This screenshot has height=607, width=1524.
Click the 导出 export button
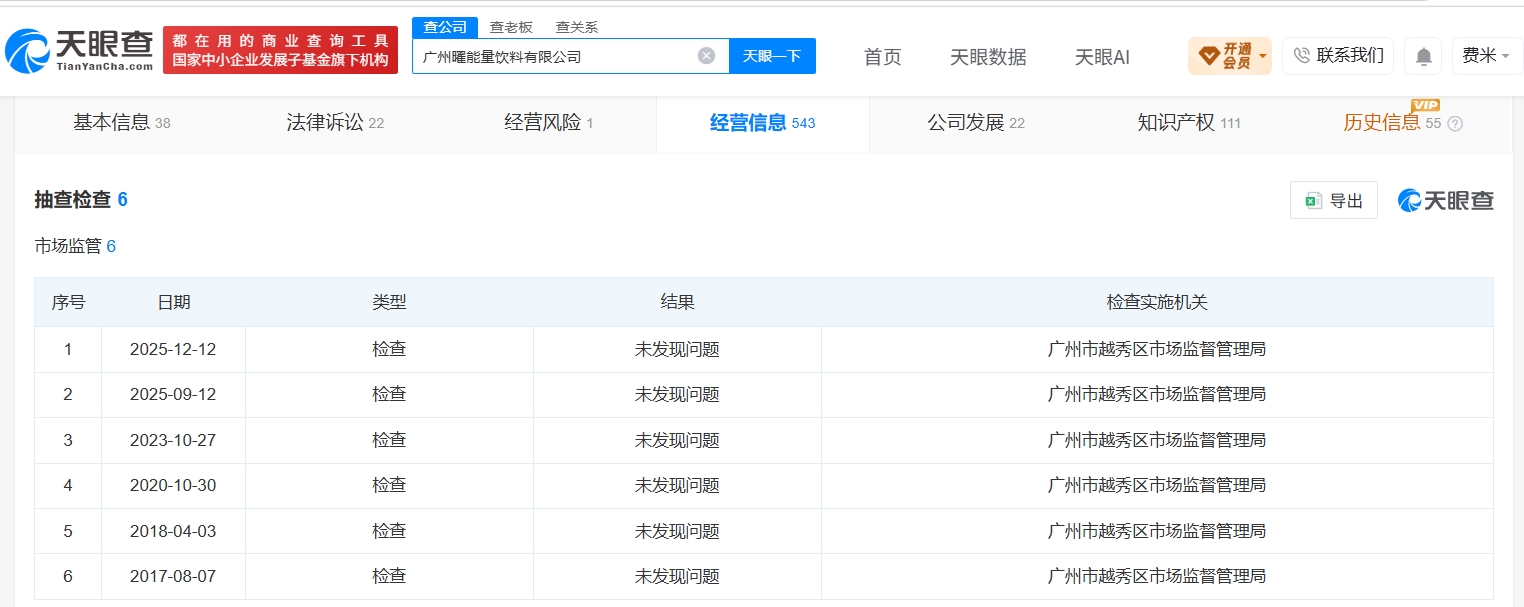click(x=1334, y=201)
